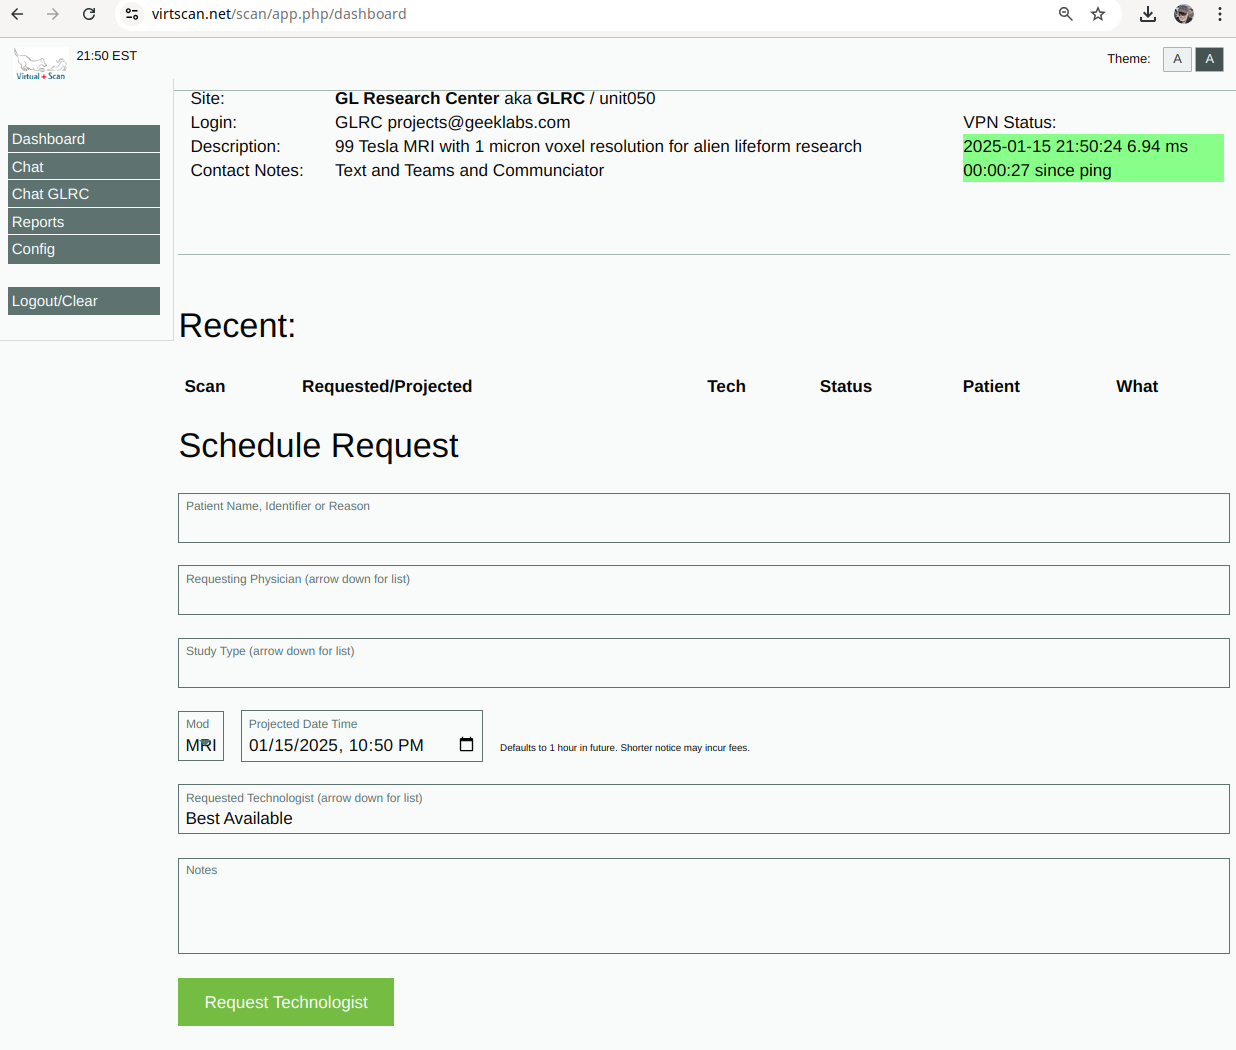The width and height of the screenshot is (1236, 1050).
Task: Click the Virtual Scan logo
Action: 40,65
